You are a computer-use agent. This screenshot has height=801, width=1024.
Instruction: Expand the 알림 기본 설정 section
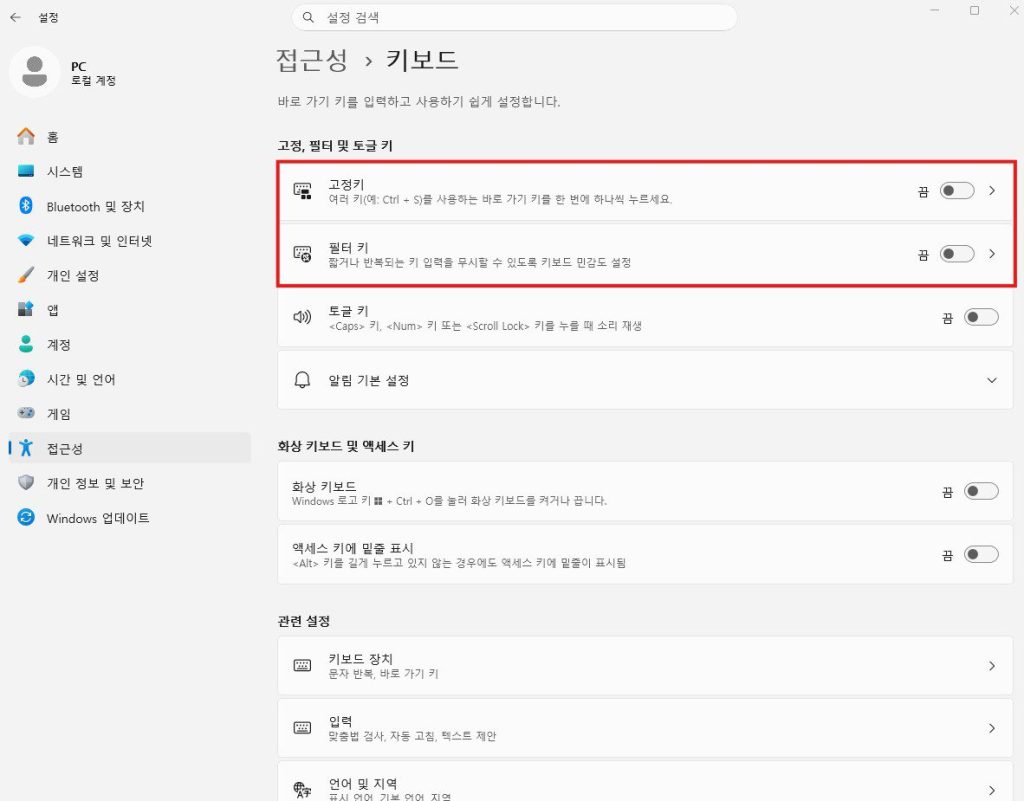pos(991,380)
